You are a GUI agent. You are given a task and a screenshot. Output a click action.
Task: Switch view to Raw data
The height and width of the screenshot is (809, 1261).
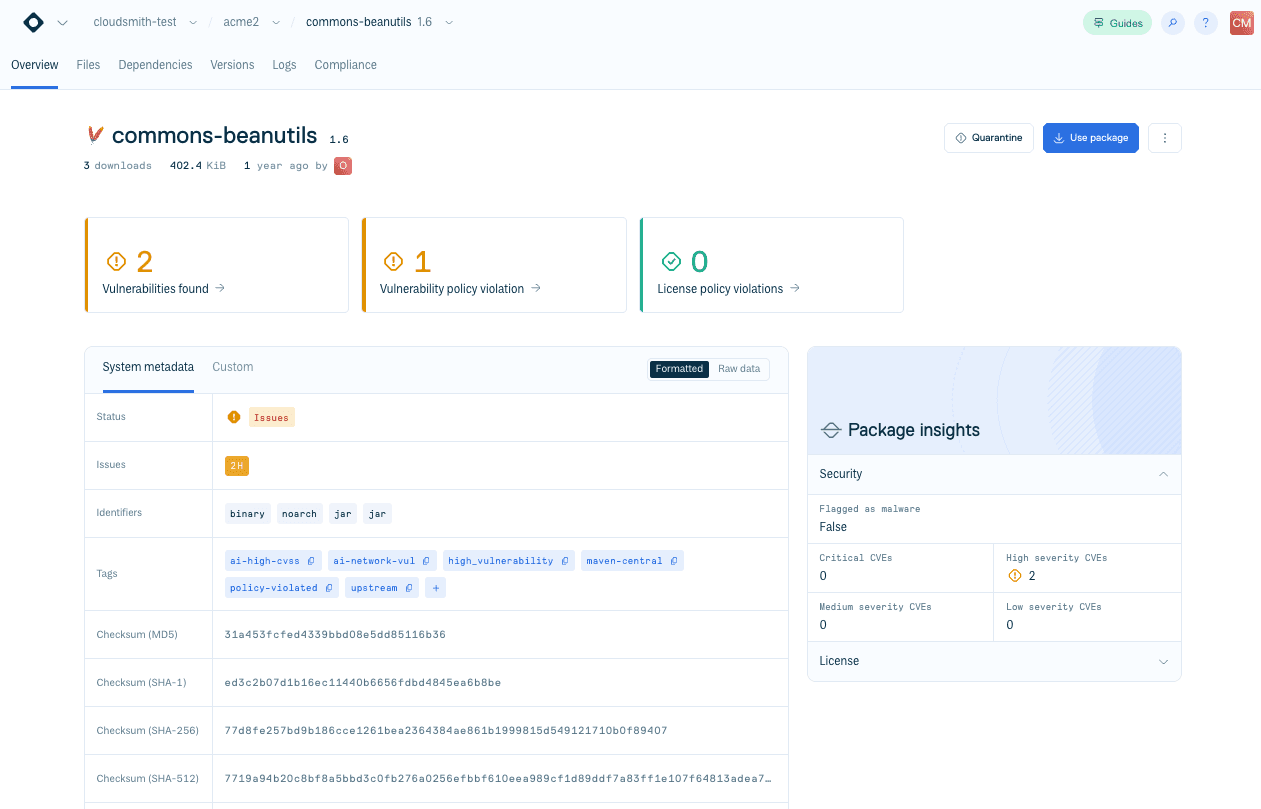(x=739, y=369)
